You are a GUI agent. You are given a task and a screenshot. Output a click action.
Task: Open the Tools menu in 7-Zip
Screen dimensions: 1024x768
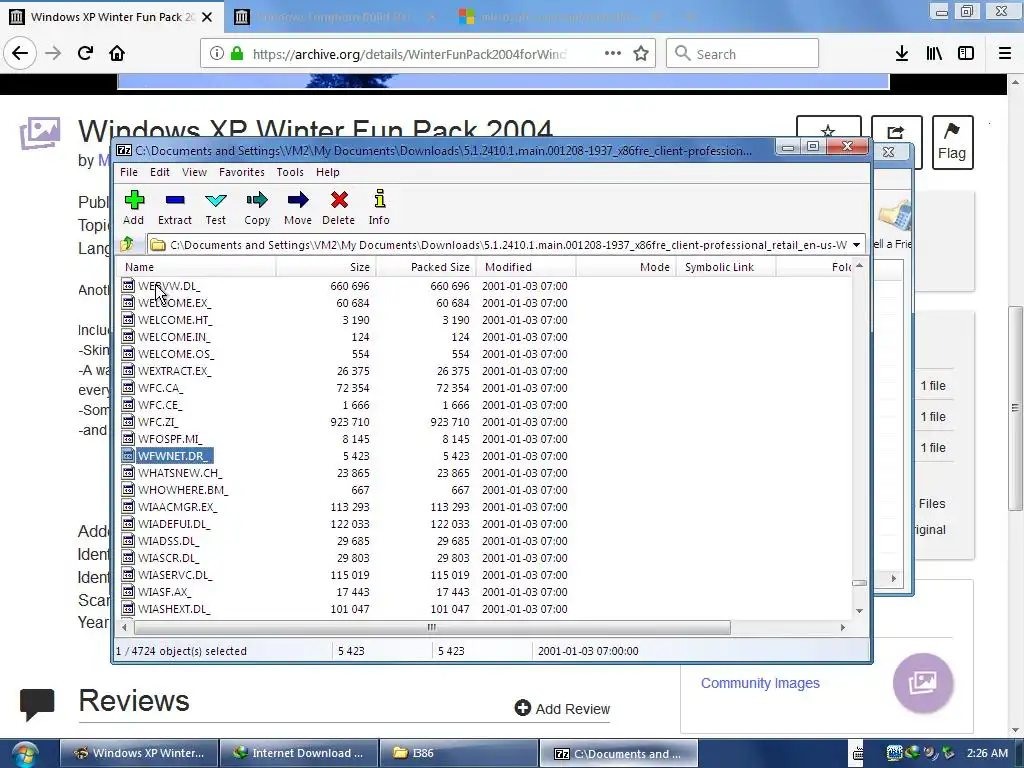tap(290, 172)
